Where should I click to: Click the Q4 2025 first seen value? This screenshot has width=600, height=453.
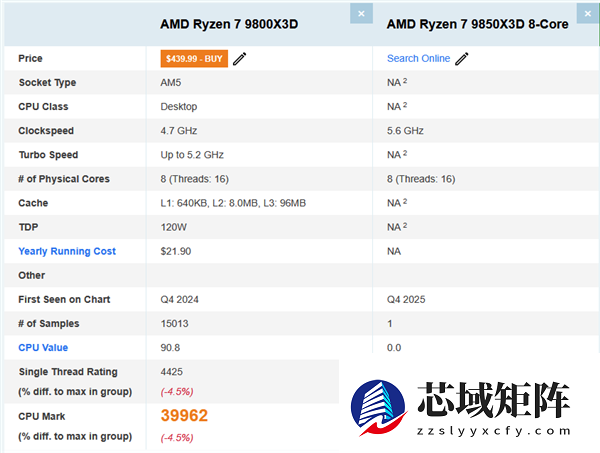(406, 300)
